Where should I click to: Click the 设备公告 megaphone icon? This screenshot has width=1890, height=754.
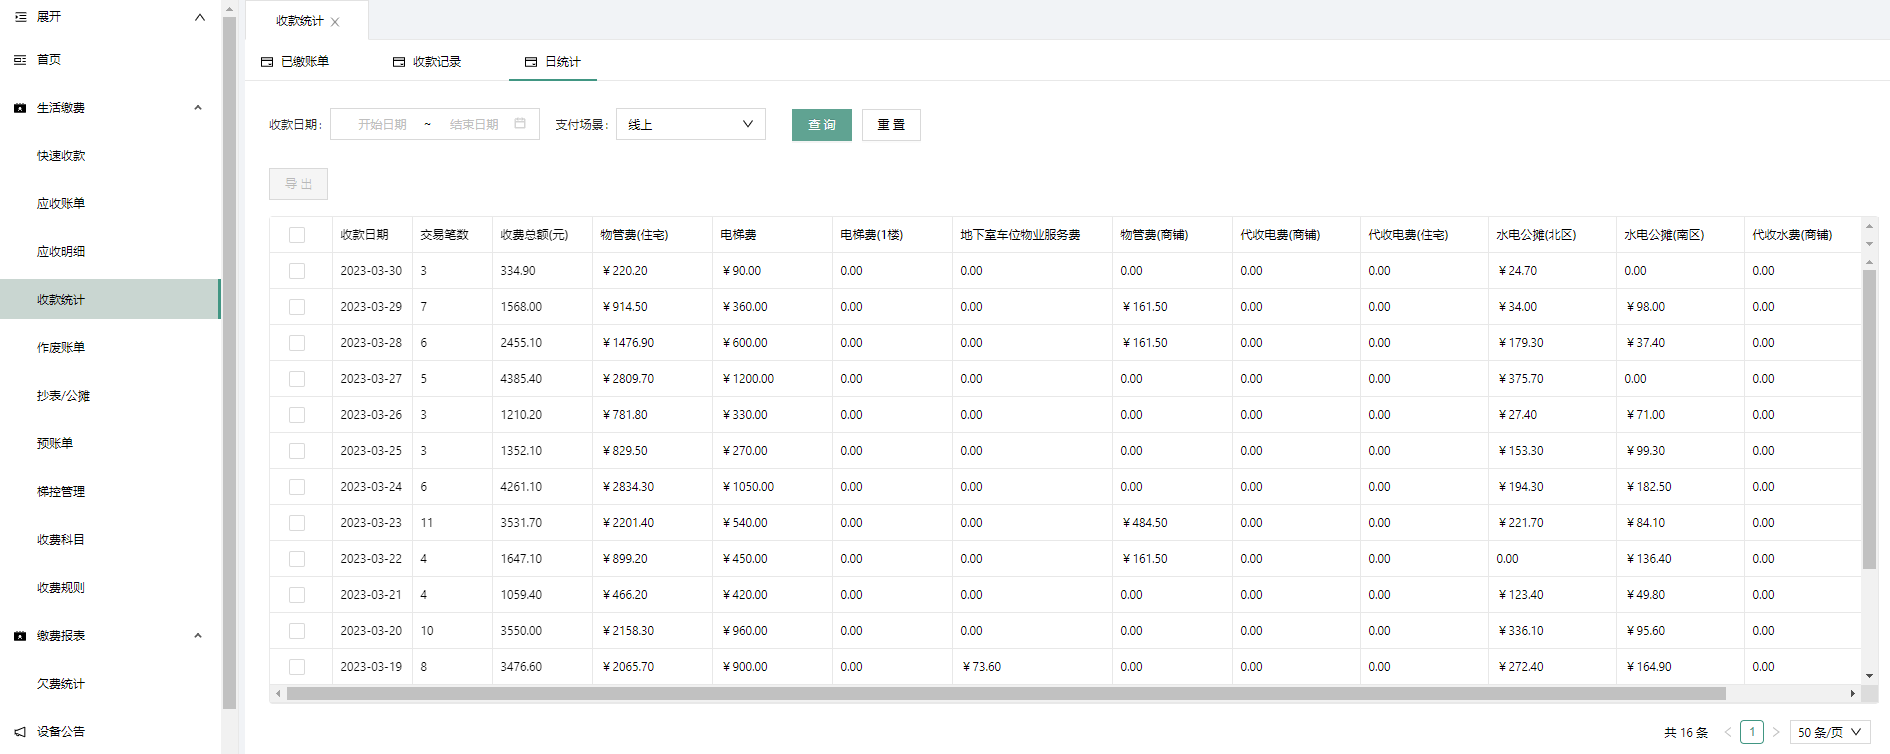[x=20, y=732]
